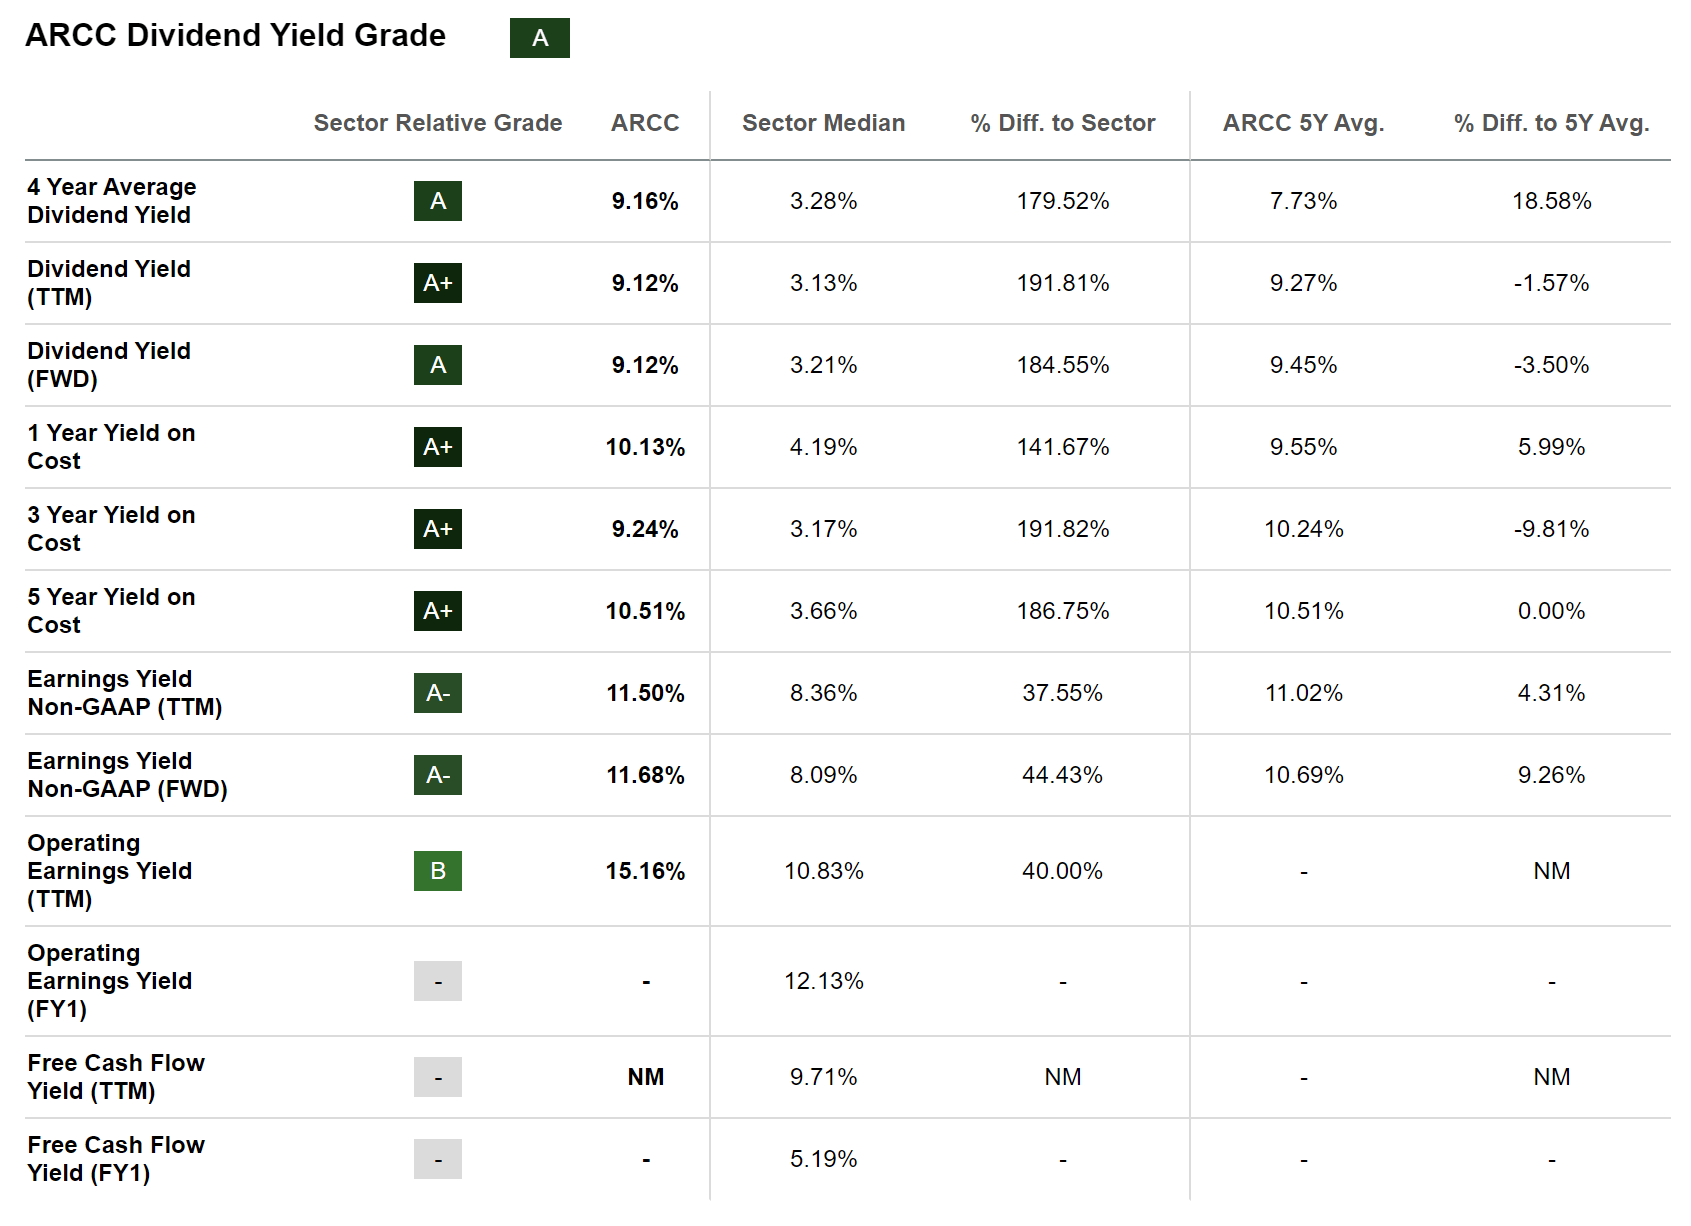Click the A+ badge for 5 Year Yield on Cost
The height and width of the screenshot is (1226, 1691).
coord(438,611)
